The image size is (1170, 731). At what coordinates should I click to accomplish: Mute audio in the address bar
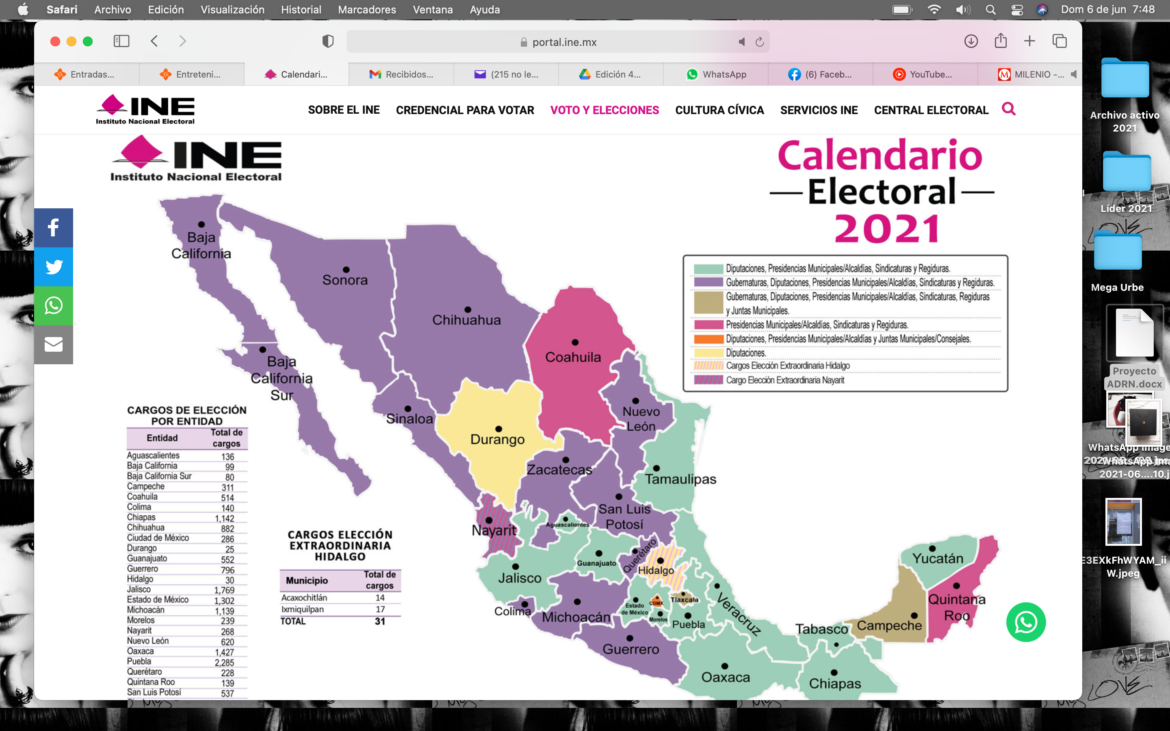742,42
